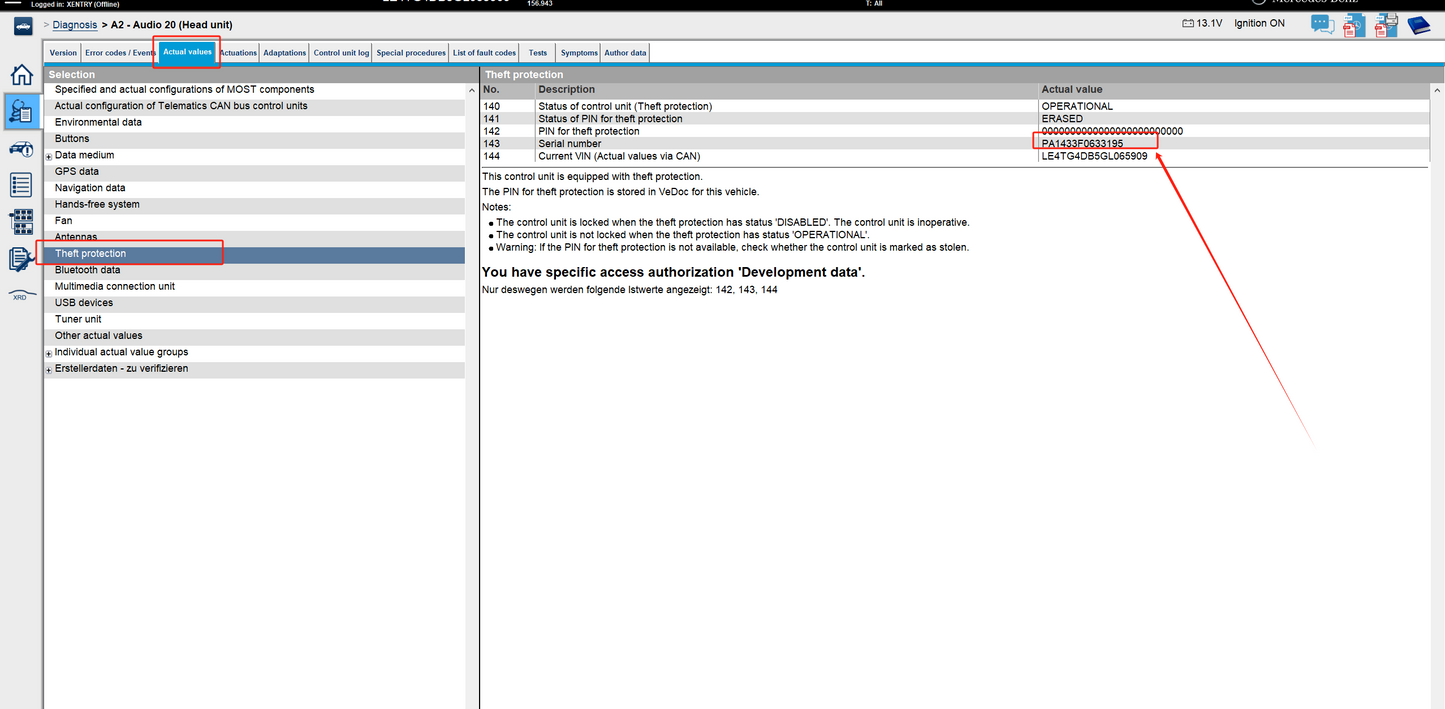Expand Individual actual value groups
The height and width of the screenshot is (709, 1445).
coord(49,354)
